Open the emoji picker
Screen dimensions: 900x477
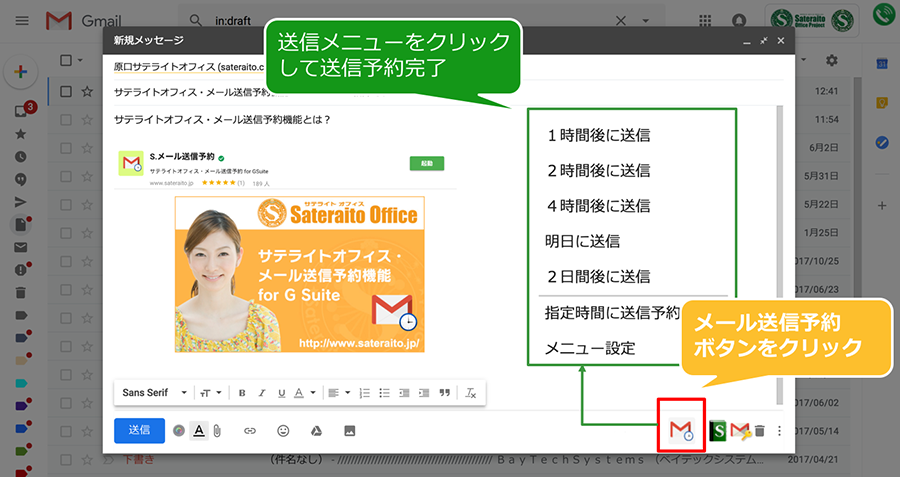coord(283,430)
